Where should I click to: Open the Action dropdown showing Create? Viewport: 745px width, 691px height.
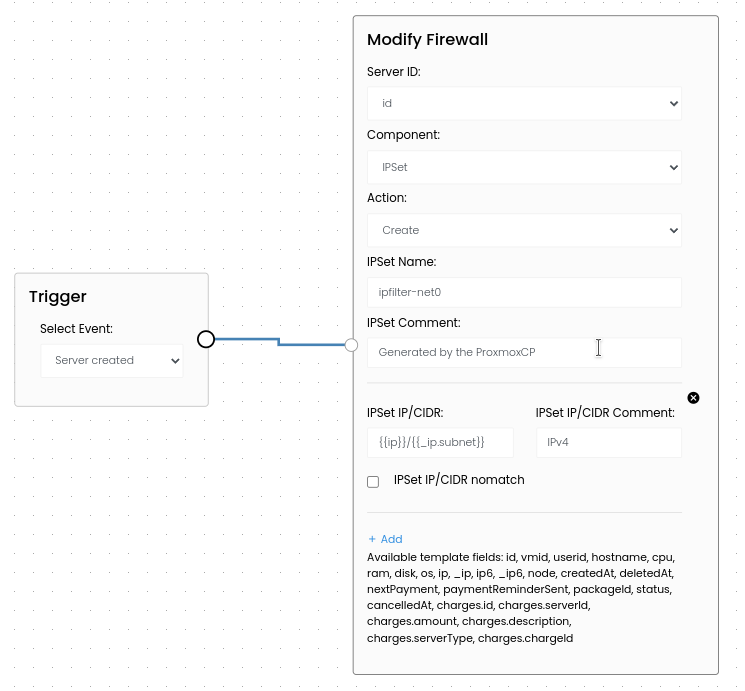point(524,230)
